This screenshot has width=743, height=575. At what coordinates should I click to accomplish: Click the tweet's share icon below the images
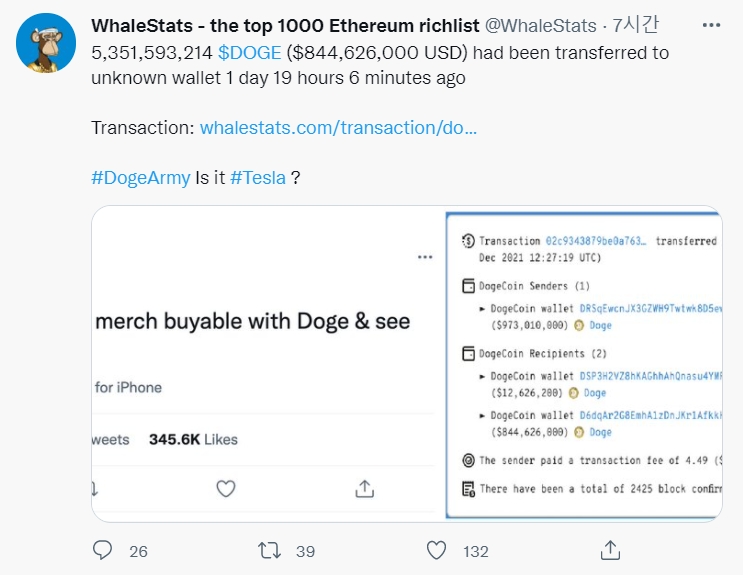coord(610,550)
